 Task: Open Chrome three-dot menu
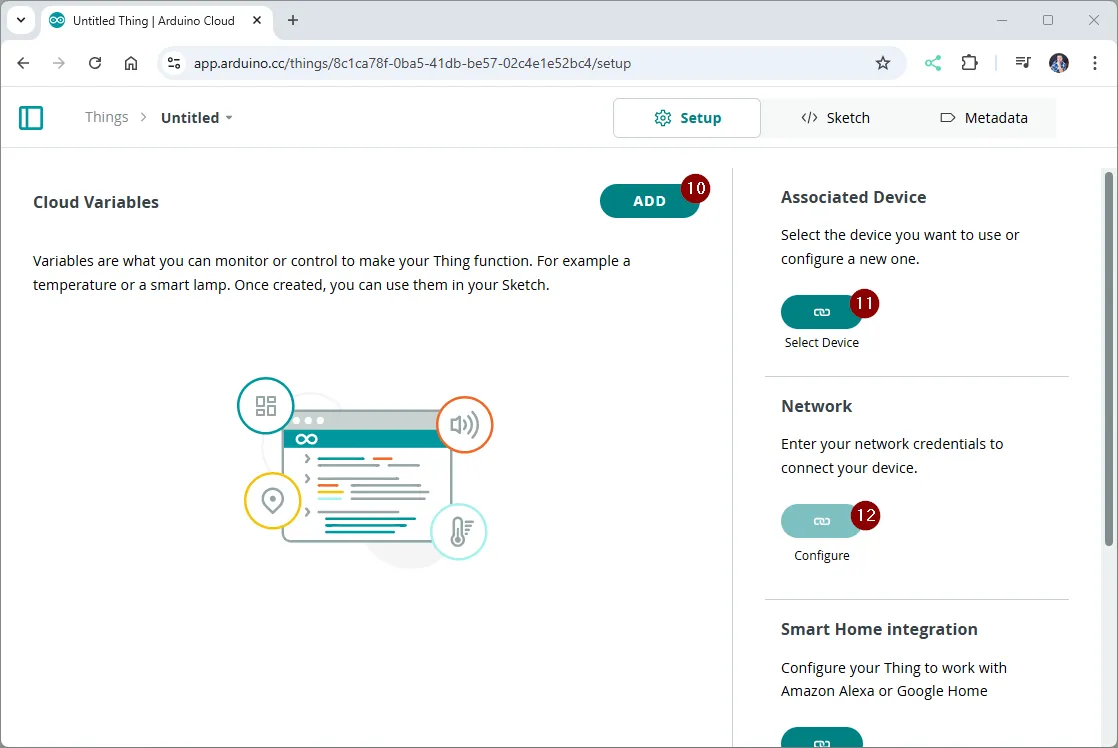pos(1093,63)
